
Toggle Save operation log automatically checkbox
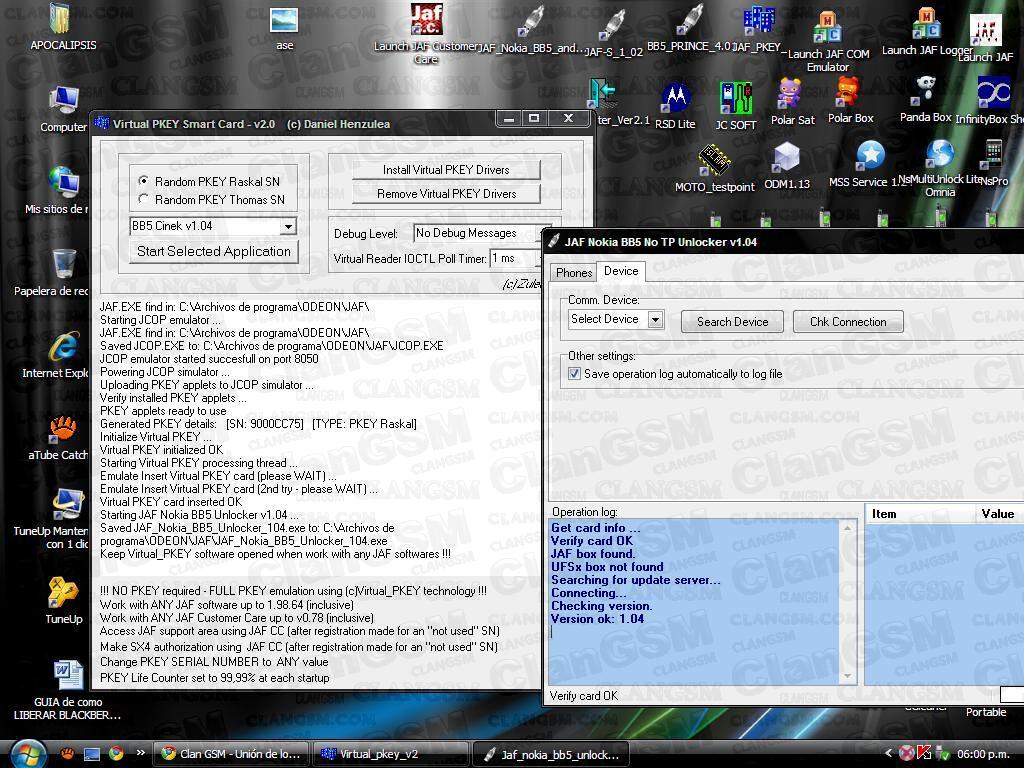(x=574, y=374)
